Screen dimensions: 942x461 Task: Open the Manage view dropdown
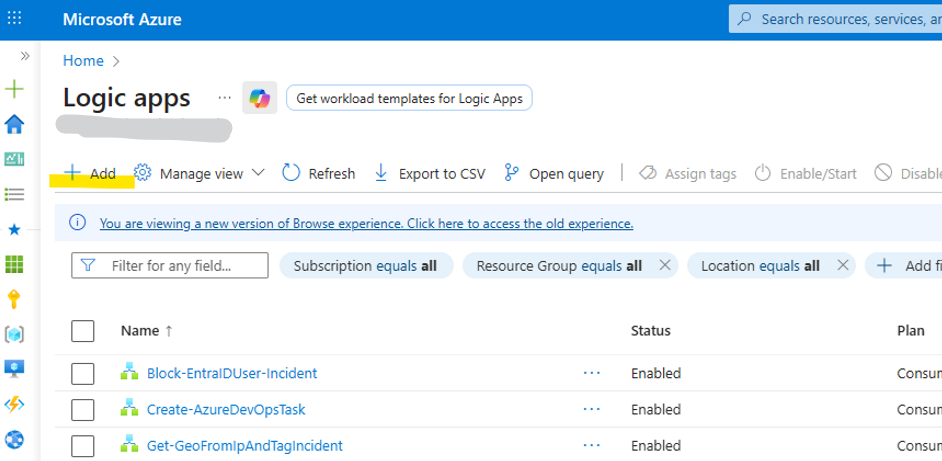pyautogui.click(x=199, y=174)
